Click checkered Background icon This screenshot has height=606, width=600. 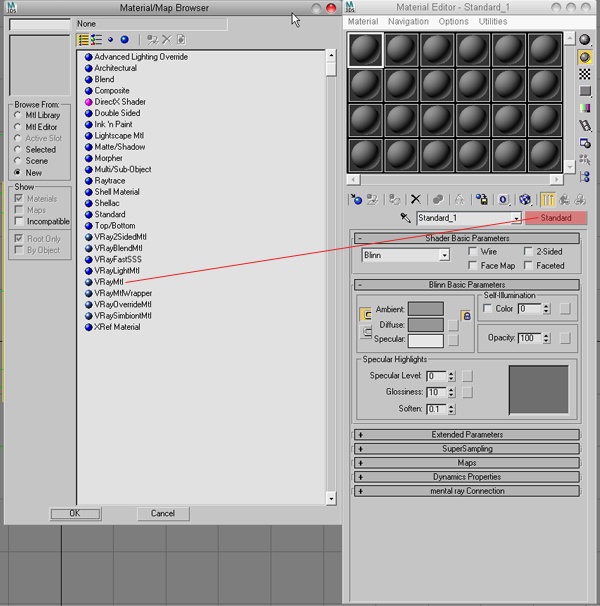coord(585,75)
